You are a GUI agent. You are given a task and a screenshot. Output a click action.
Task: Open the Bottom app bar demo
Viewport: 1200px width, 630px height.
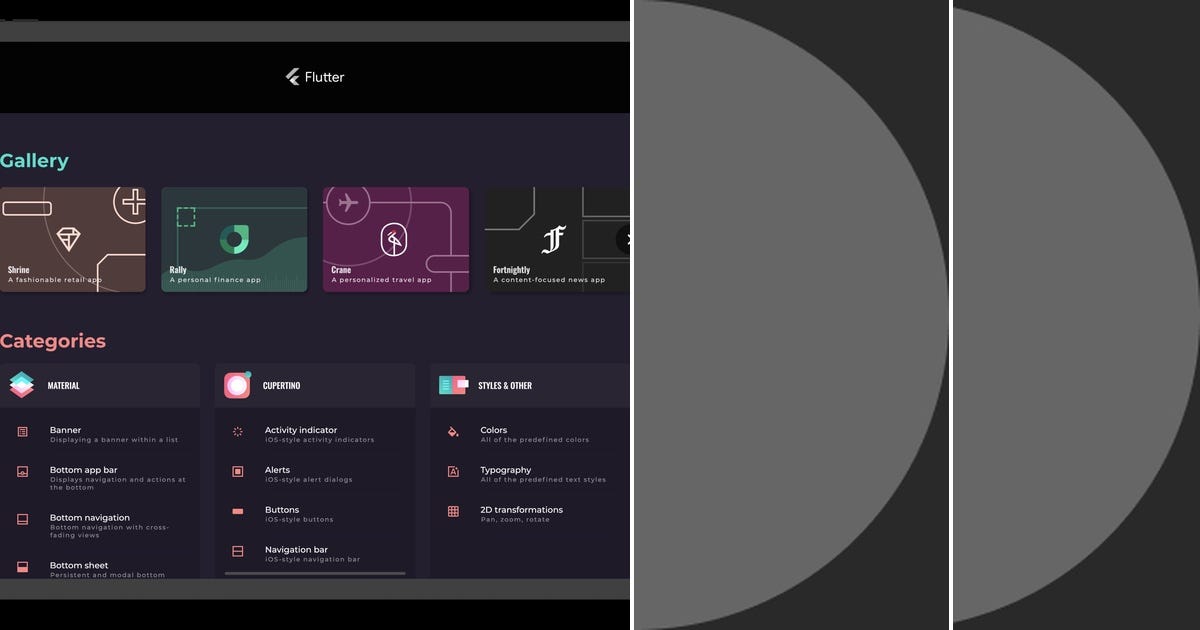(x=100, y=478)
